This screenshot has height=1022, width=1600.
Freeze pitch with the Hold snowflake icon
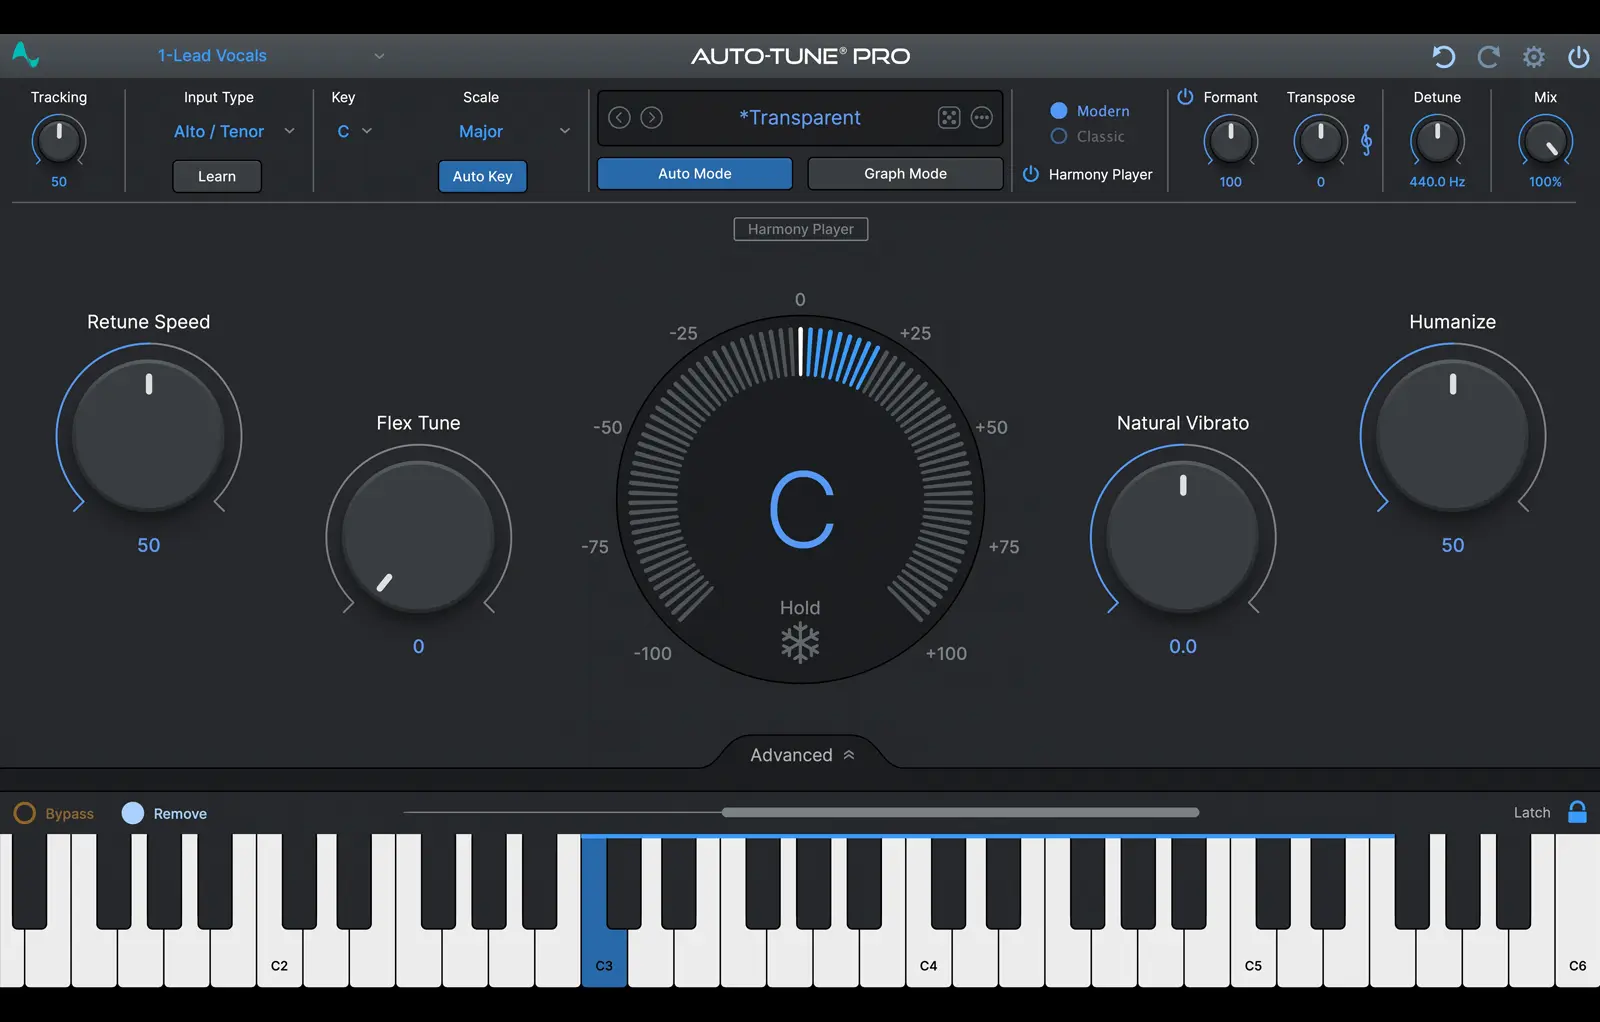[800, 643]
